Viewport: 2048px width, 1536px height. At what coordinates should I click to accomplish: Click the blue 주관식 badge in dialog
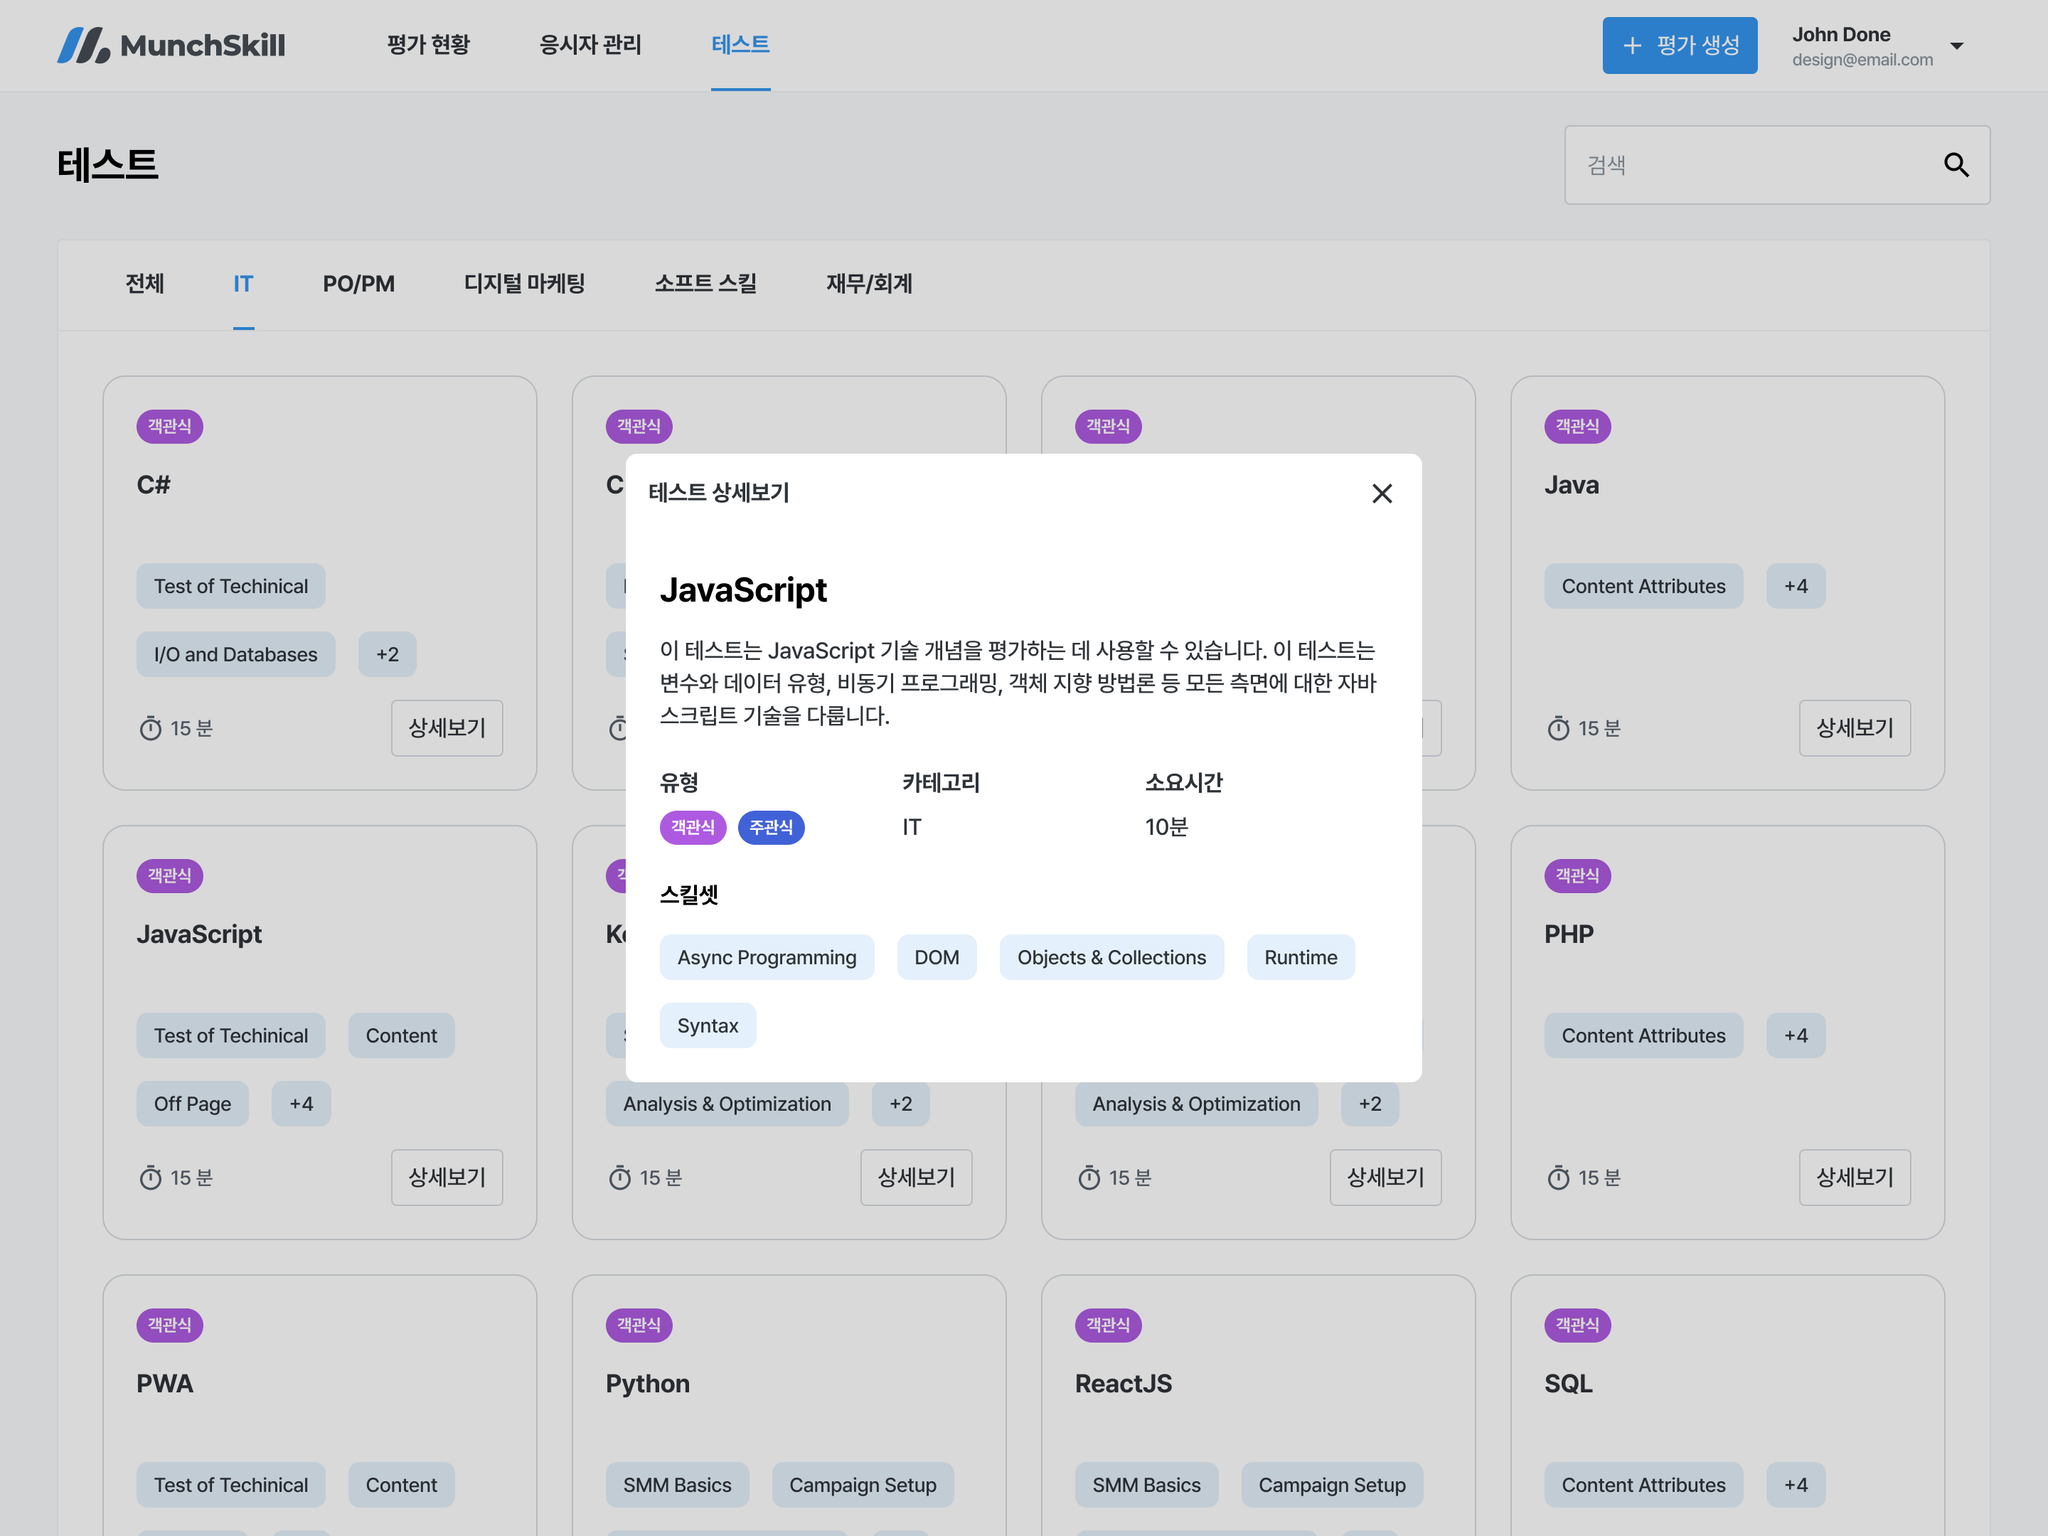point(770,827)
